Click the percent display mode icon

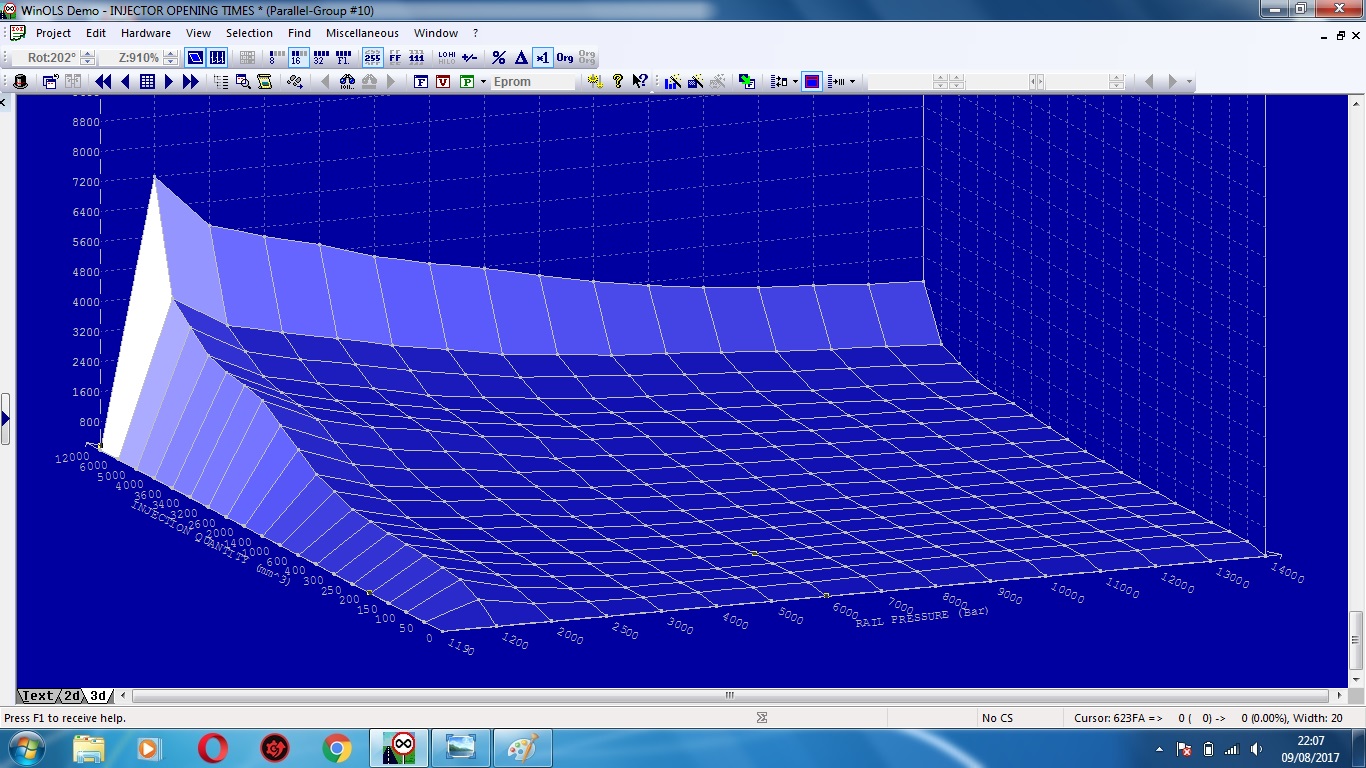point(499,58)
